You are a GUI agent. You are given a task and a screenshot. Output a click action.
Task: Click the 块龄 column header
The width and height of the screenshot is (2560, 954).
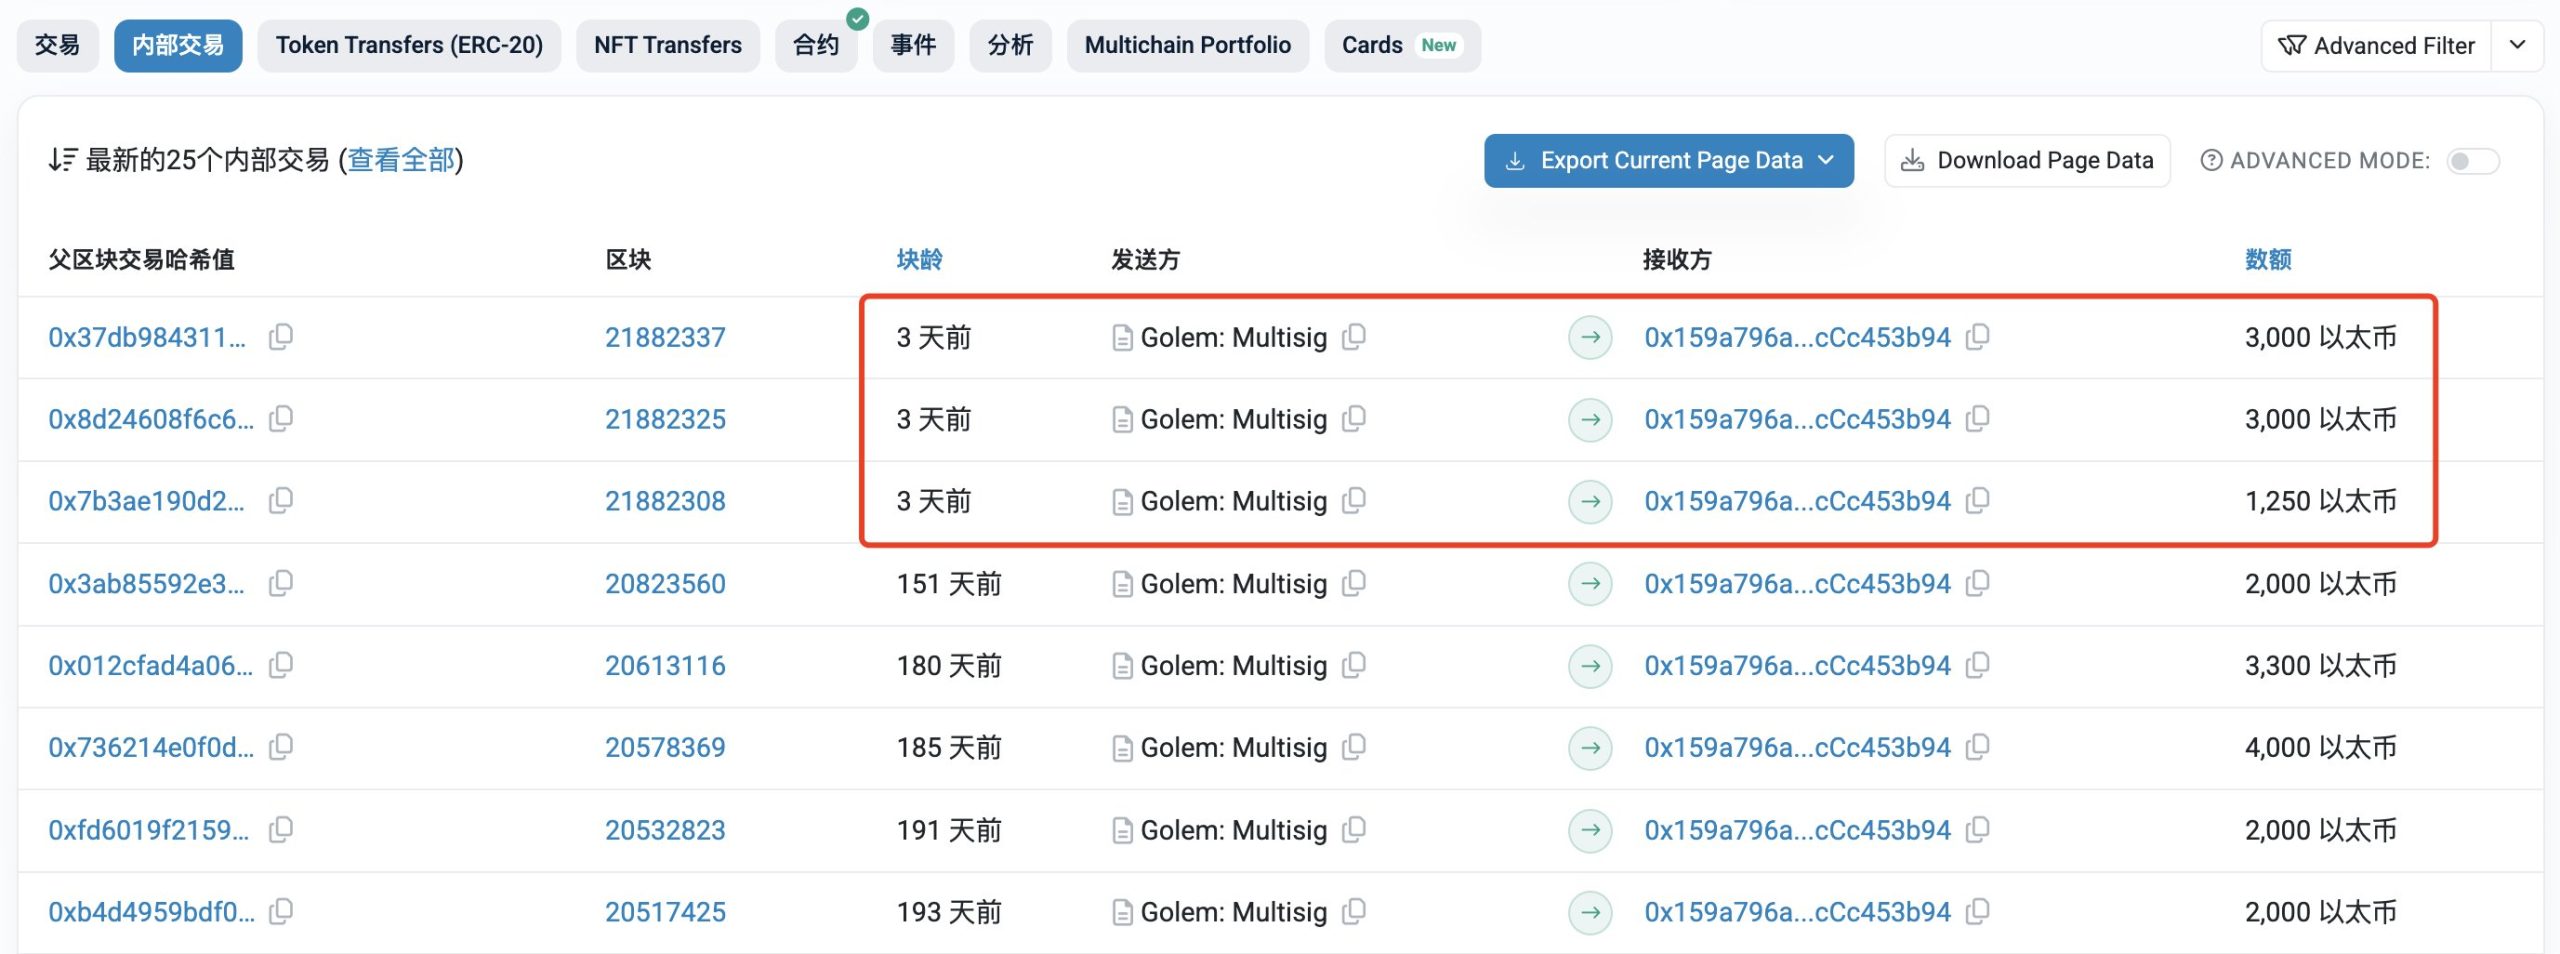tap(919, 260)
